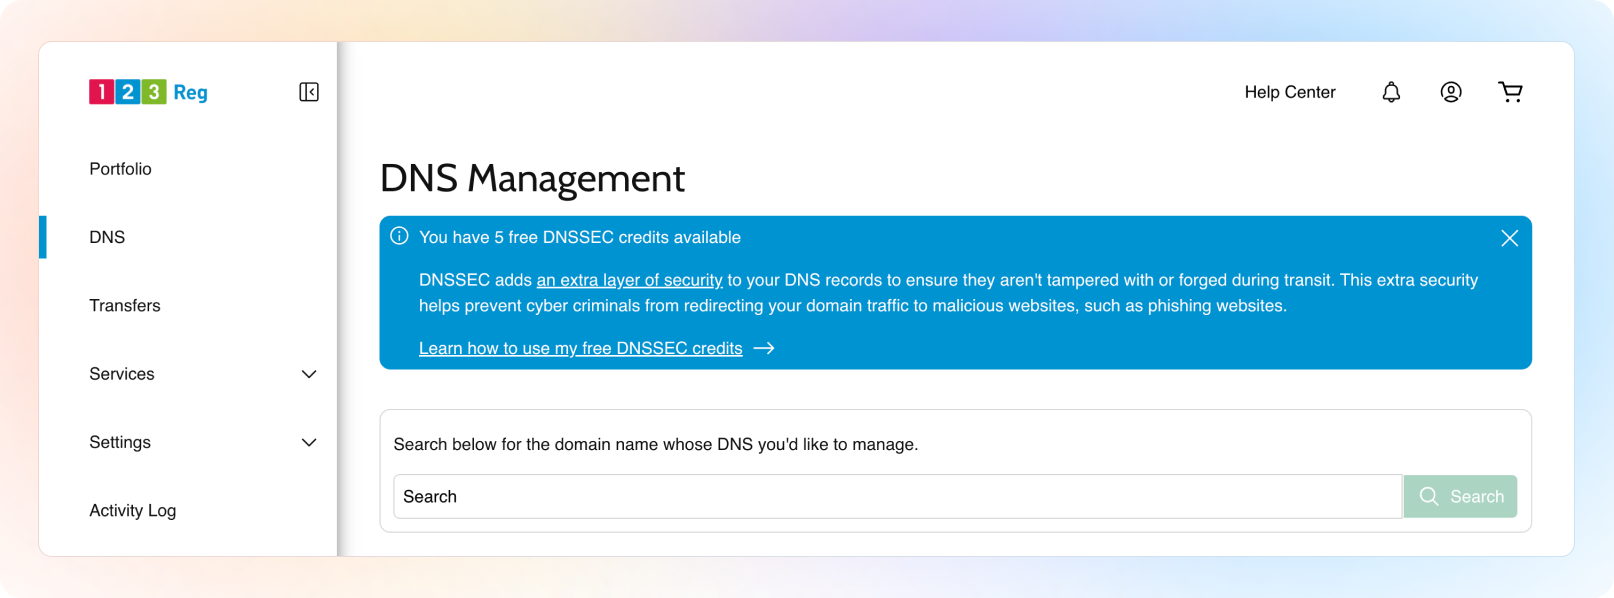Open the user account profile icon

pyautogui.click(x=1451, y=92)
